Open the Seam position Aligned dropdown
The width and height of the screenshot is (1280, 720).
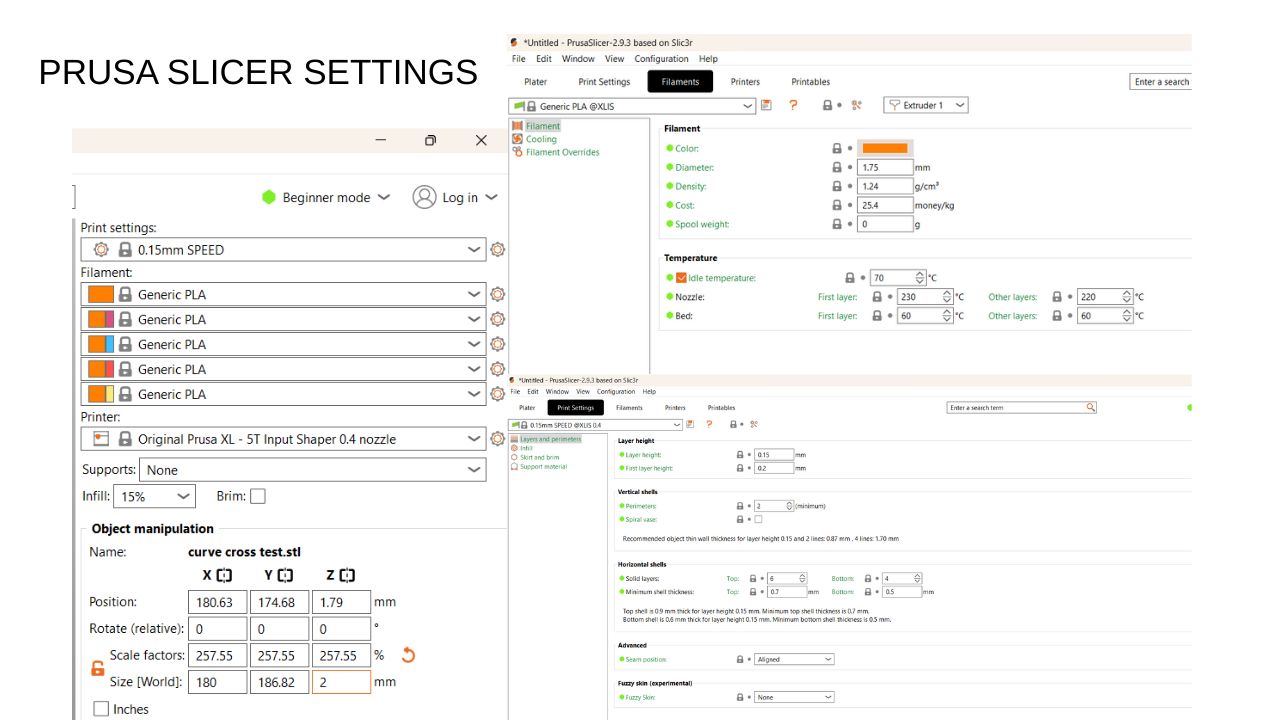tap(794, 660)
